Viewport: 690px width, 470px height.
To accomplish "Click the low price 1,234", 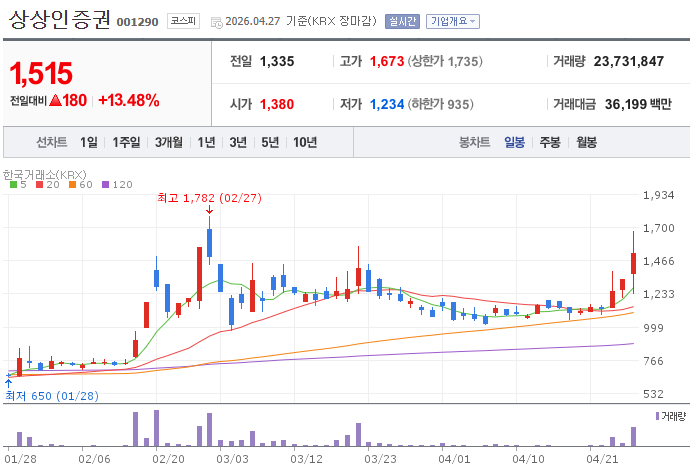I will (x=387, y=104).
